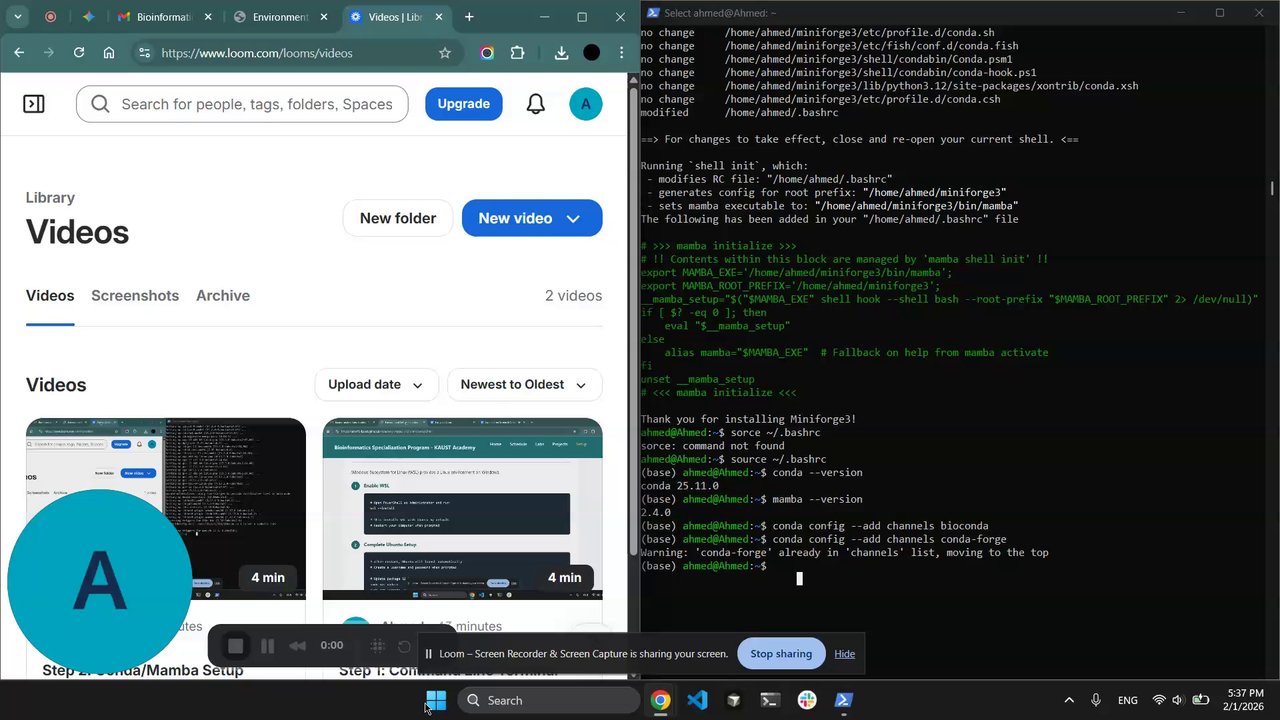
Task: Expand the New video dropdown
Action: (573, 218)
